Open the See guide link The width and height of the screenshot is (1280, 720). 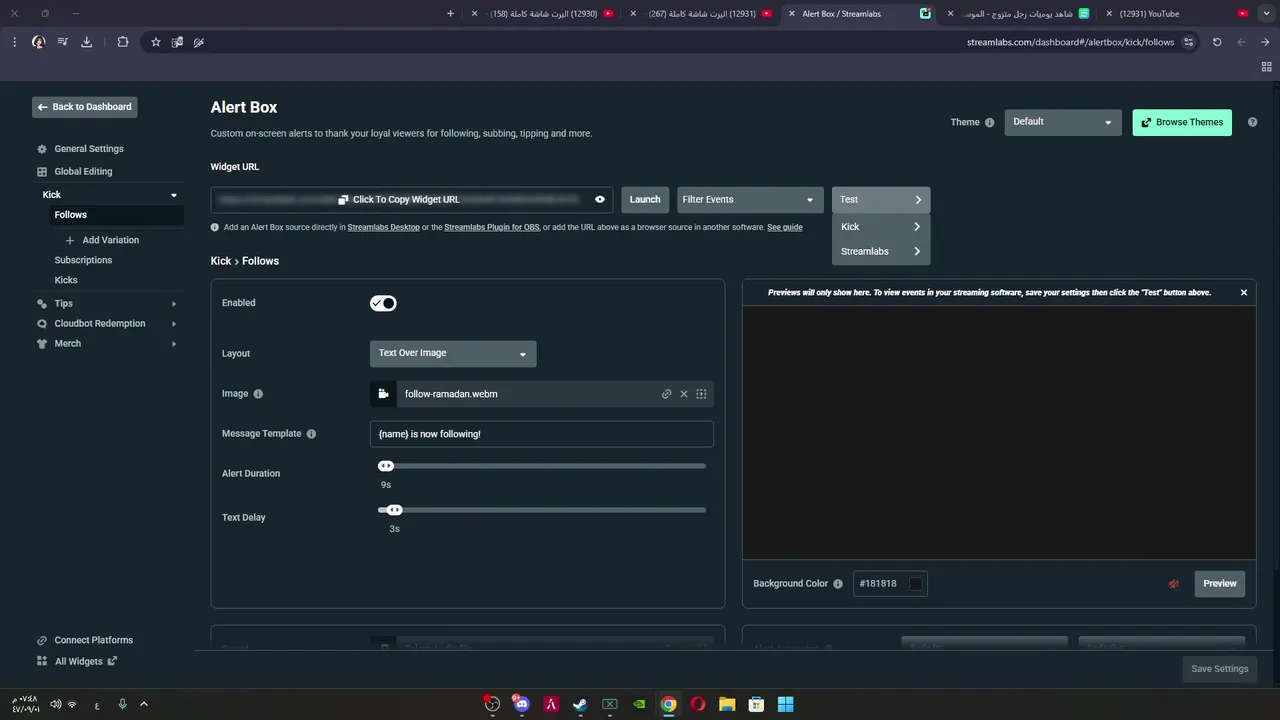tap(785, 228)
